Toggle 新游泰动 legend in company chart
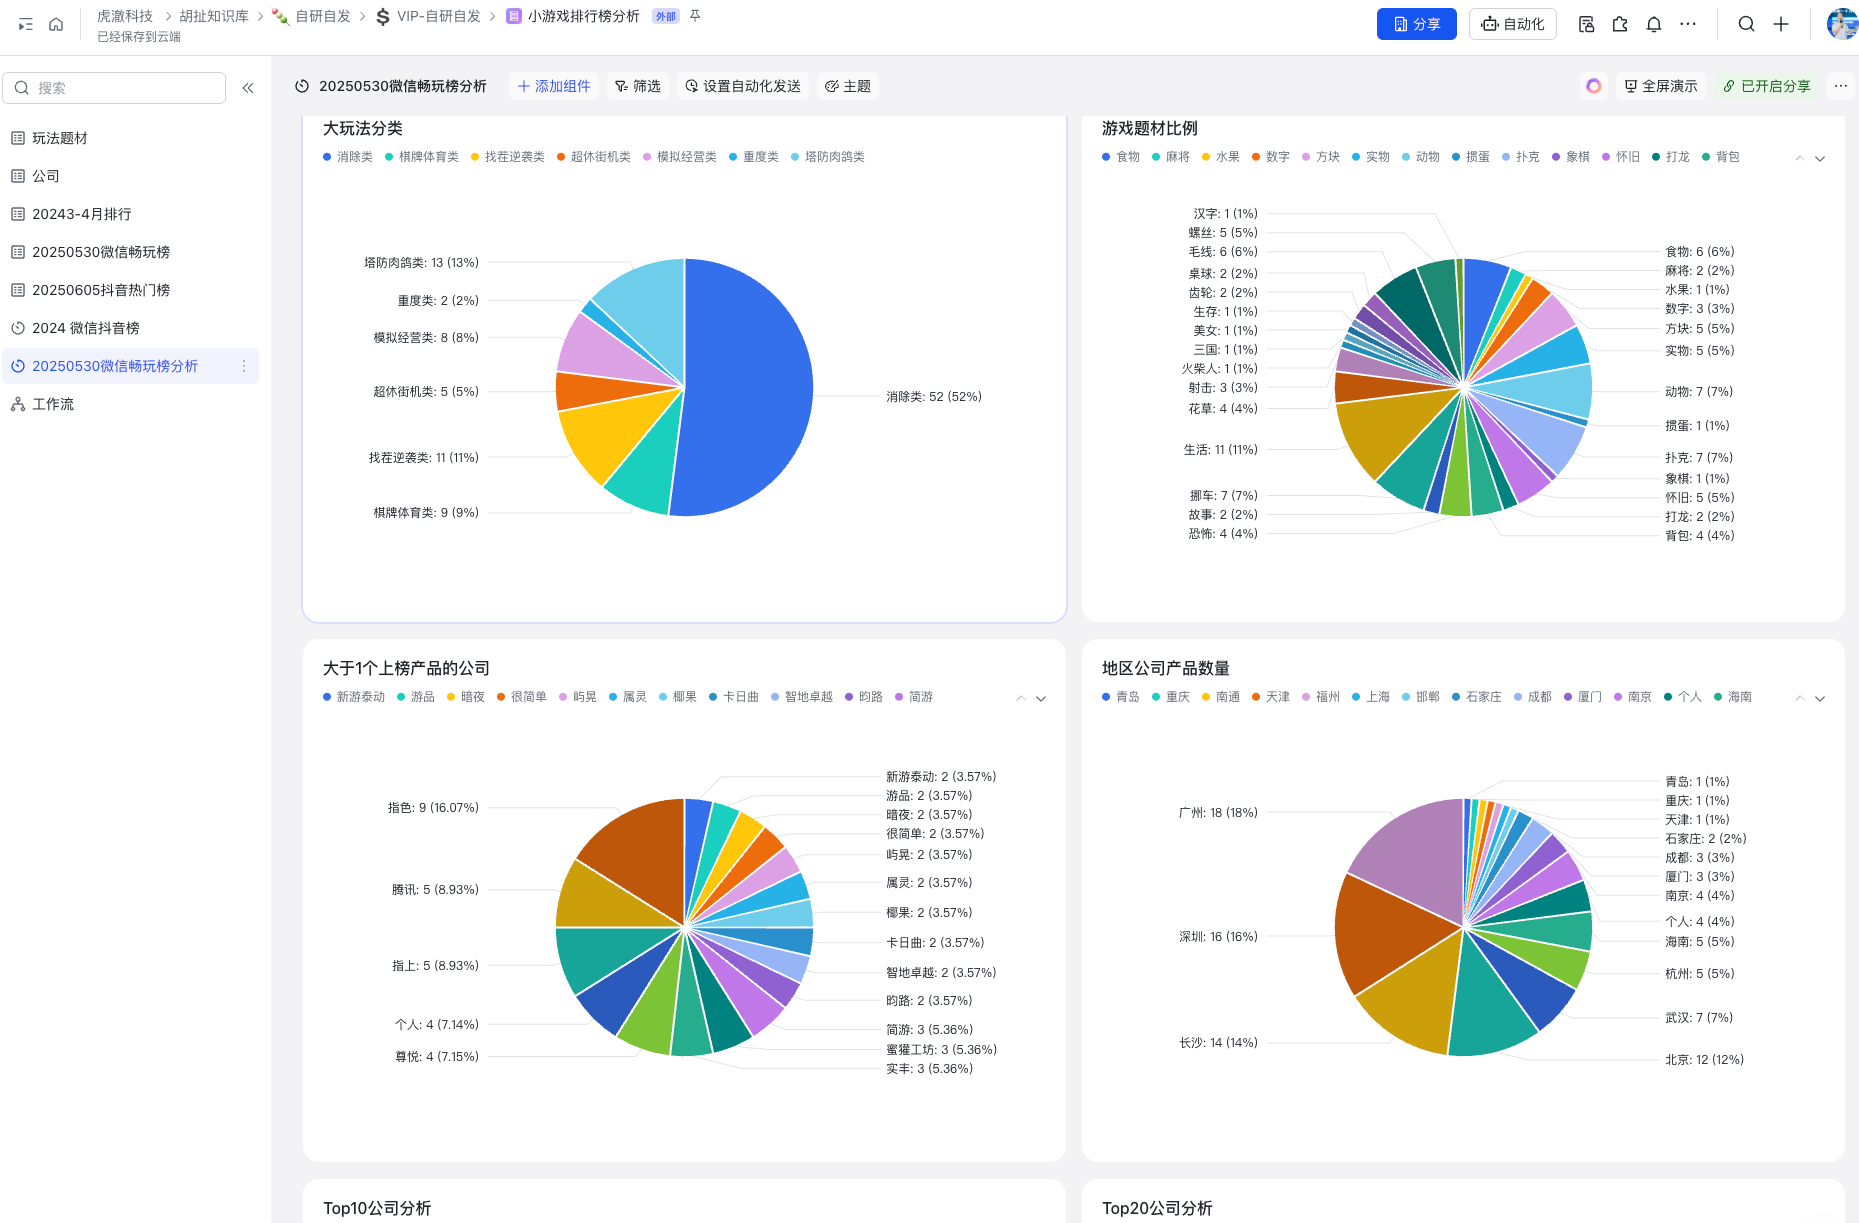Image resolution: width=1859 pixels, height=1223 pixels. [x=354, y=697]
